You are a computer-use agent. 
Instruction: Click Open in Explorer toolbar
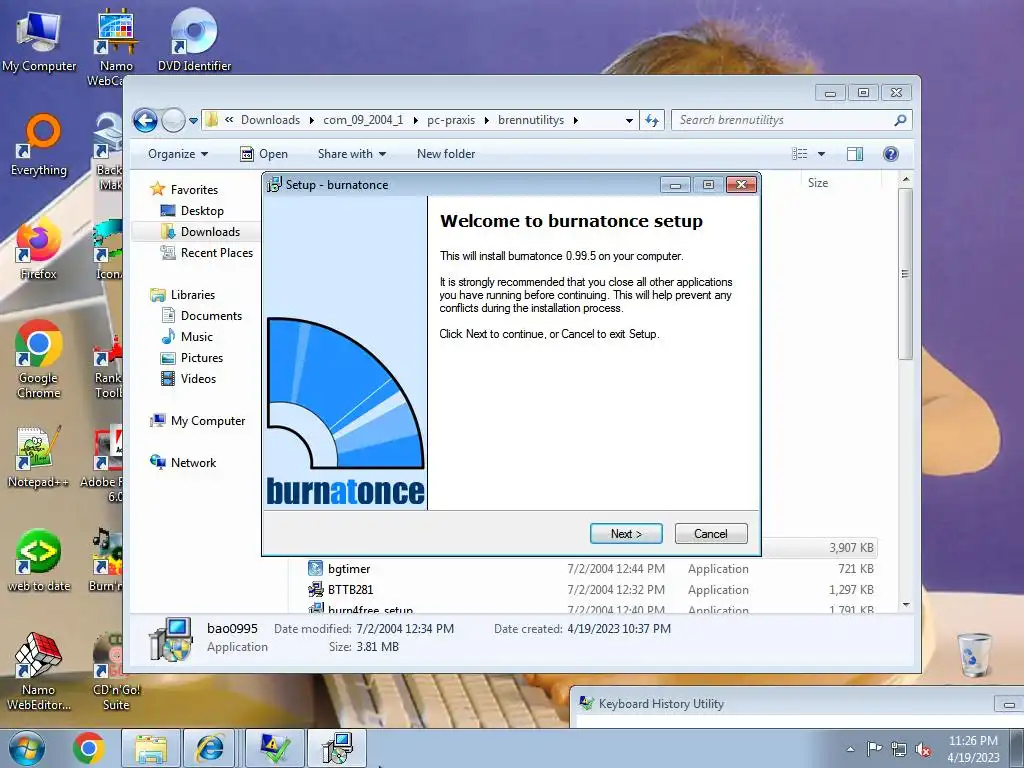[x=264, y=154]
